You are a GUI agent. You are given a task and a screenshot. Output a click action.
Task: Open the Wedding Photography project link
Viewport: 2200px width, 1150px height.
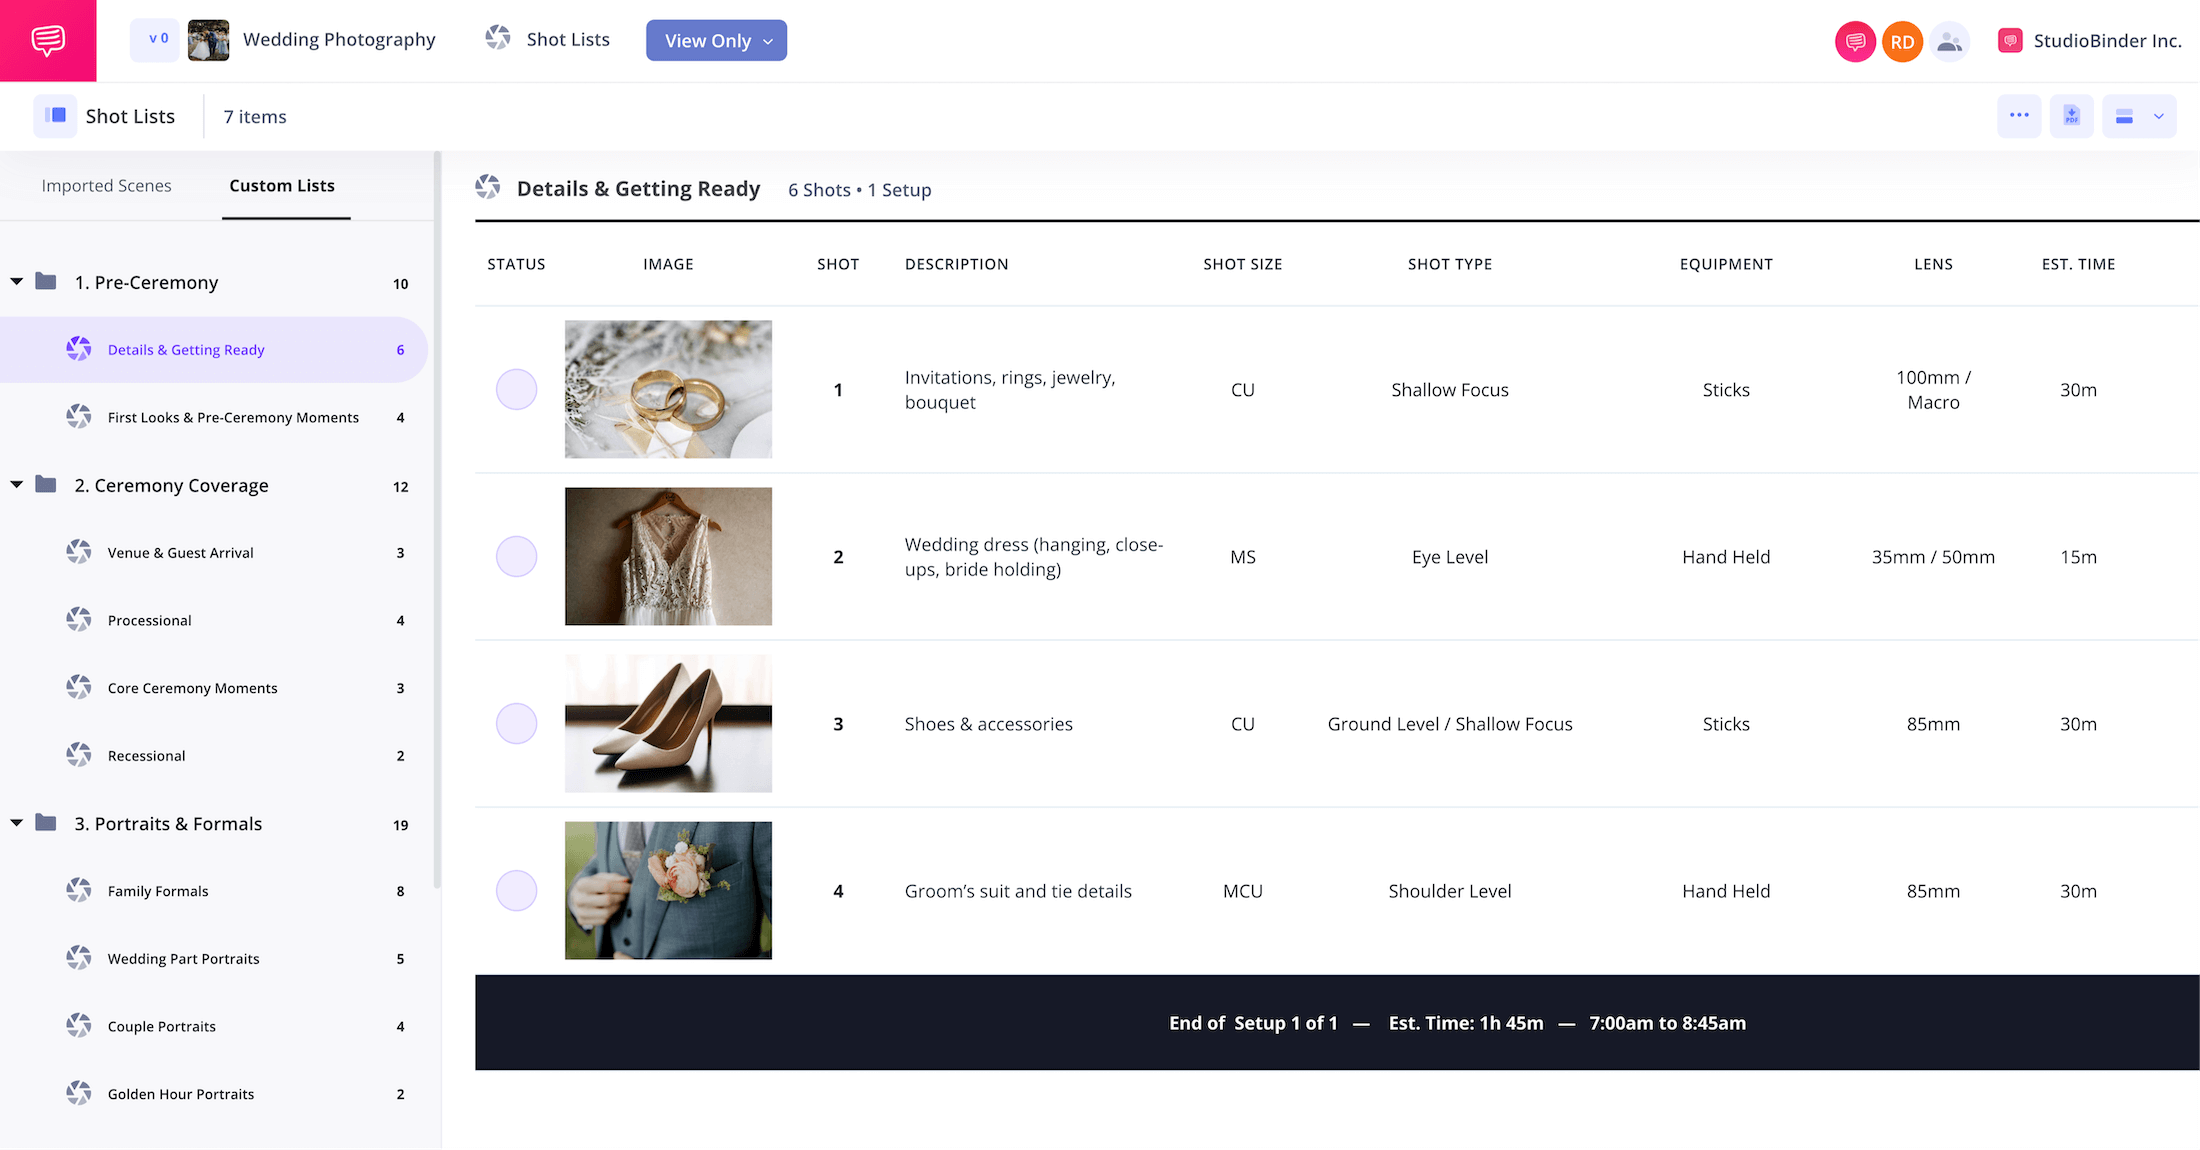(339, 39)
